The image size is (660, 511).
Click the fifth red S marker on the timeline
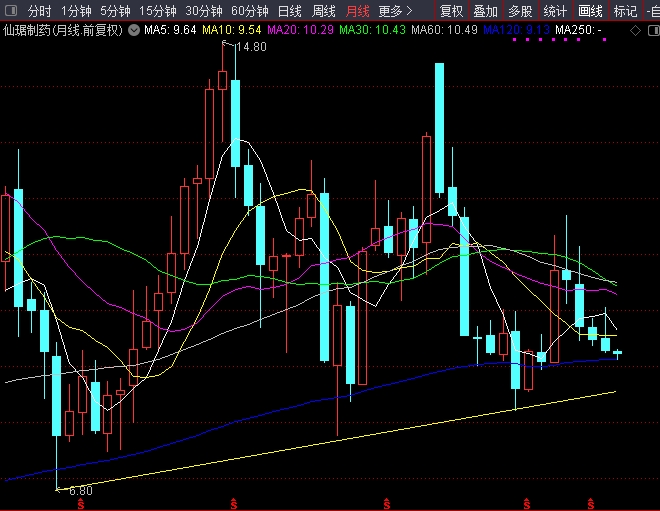tap(591, 504)
